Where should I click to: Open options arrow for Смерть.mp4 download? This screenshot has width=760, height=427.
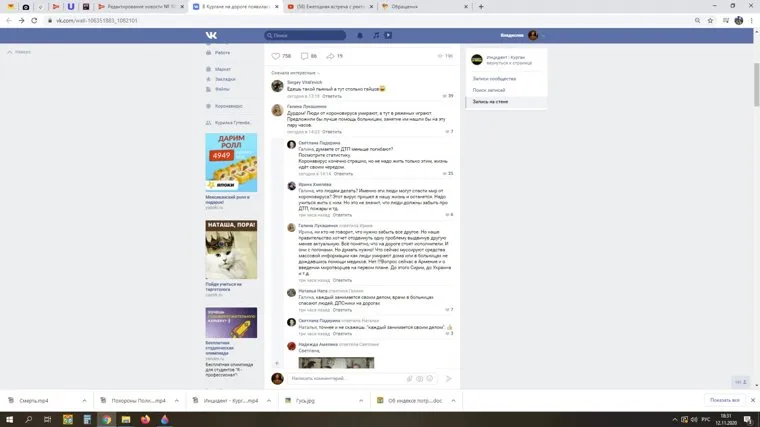pos(84,399)
